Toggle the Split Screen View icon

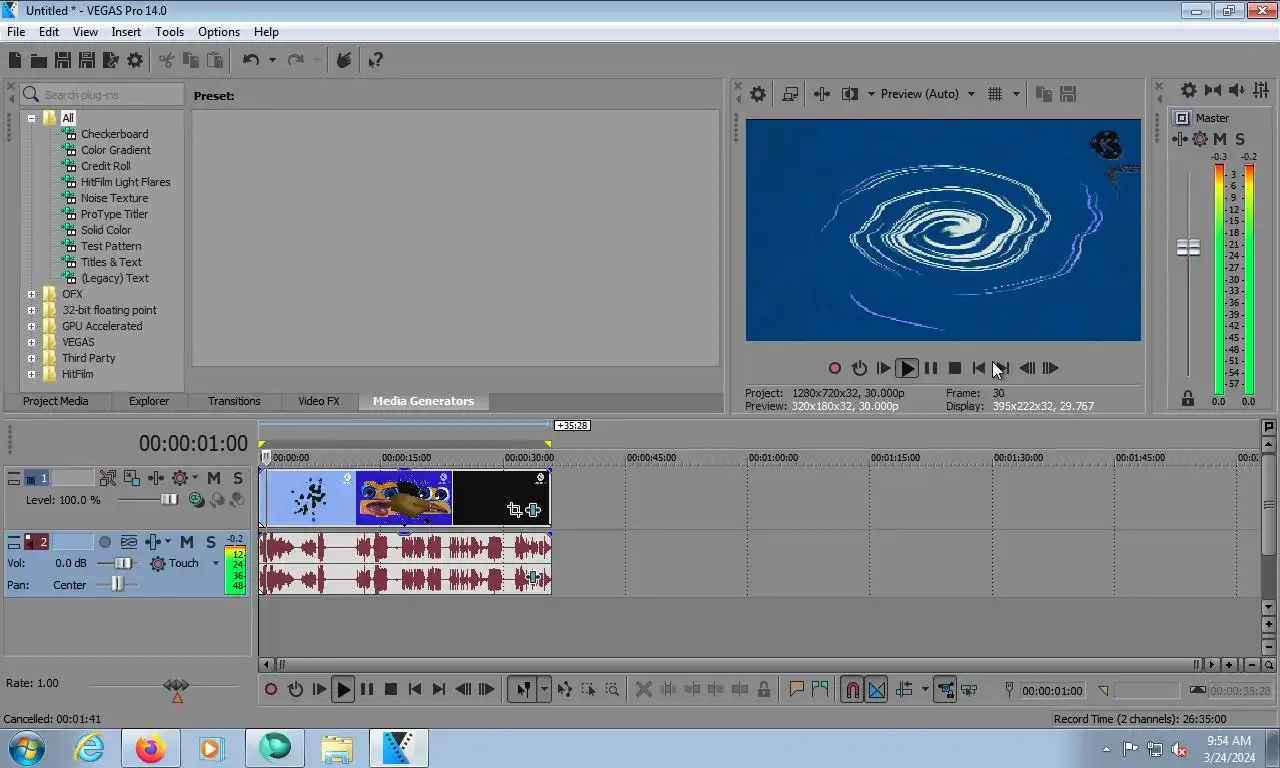(x=850, y=94)
